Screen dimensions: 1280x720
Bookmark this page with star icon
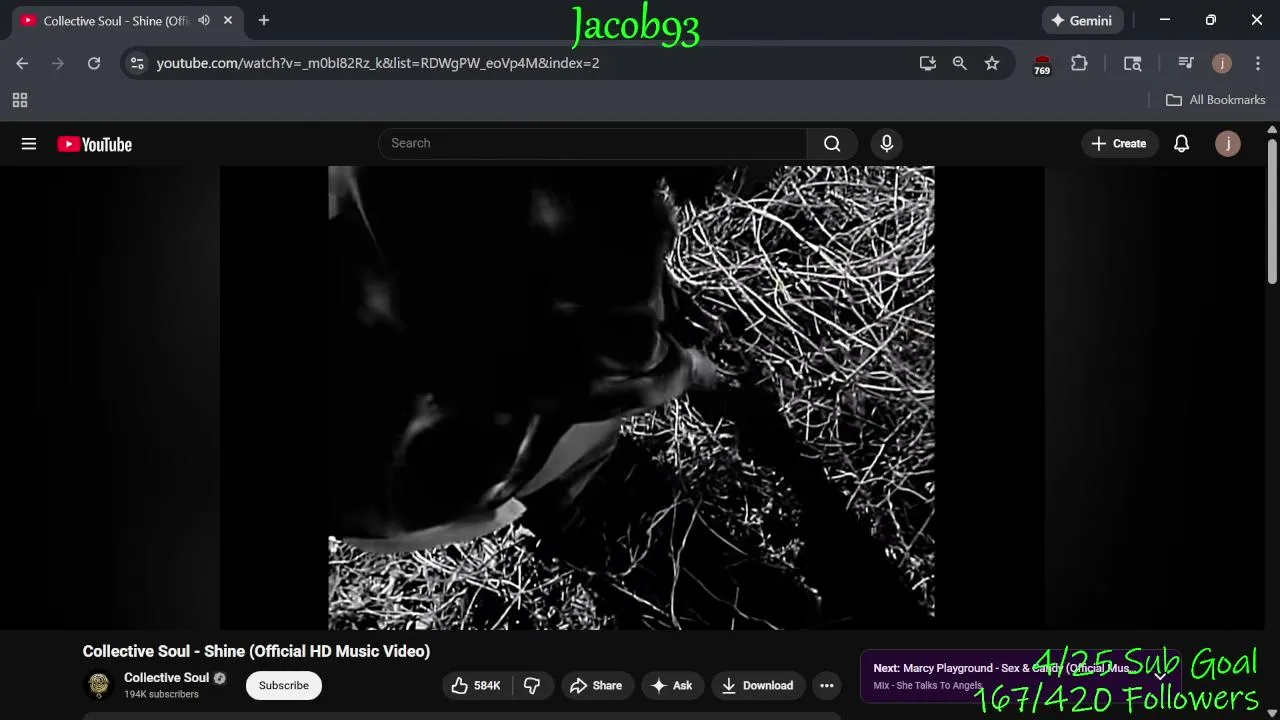coord(992,63)
